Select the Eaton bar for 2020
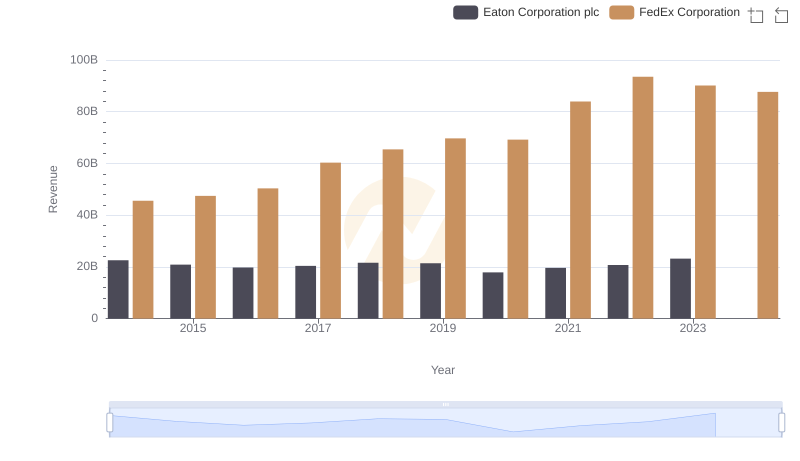 tap(493, 295)
